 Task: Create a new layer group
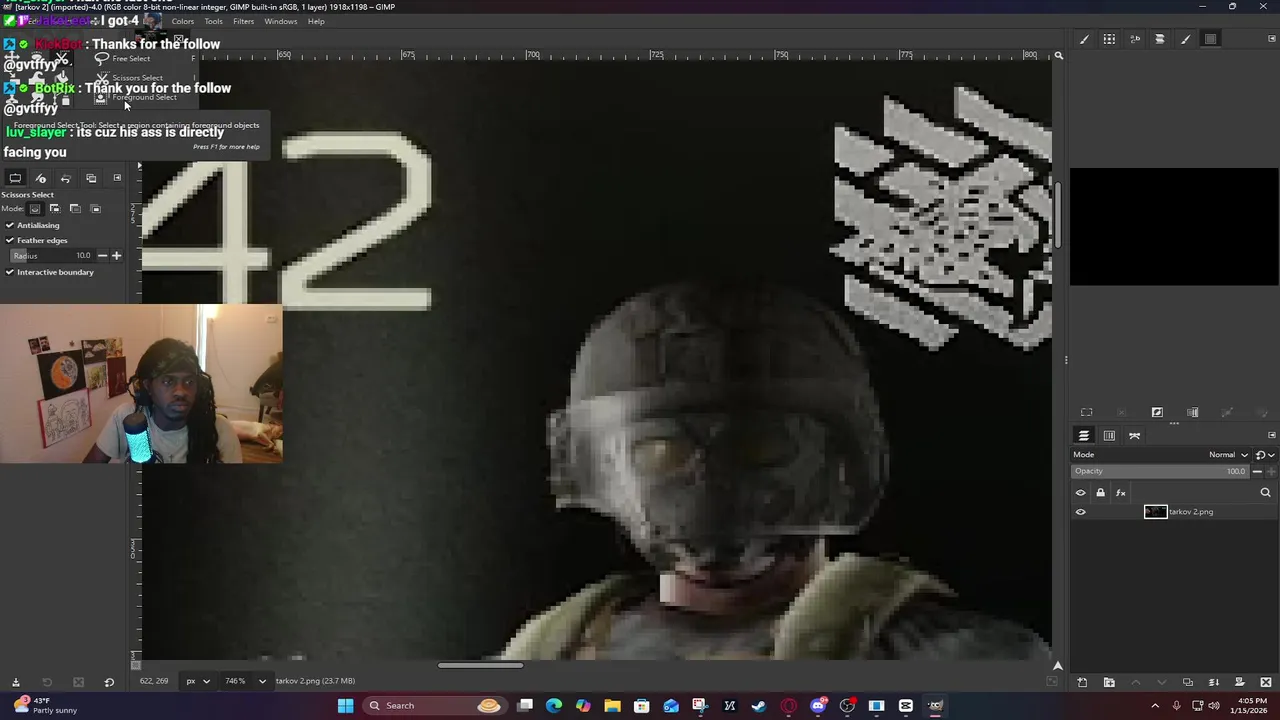click(1109, 682)
